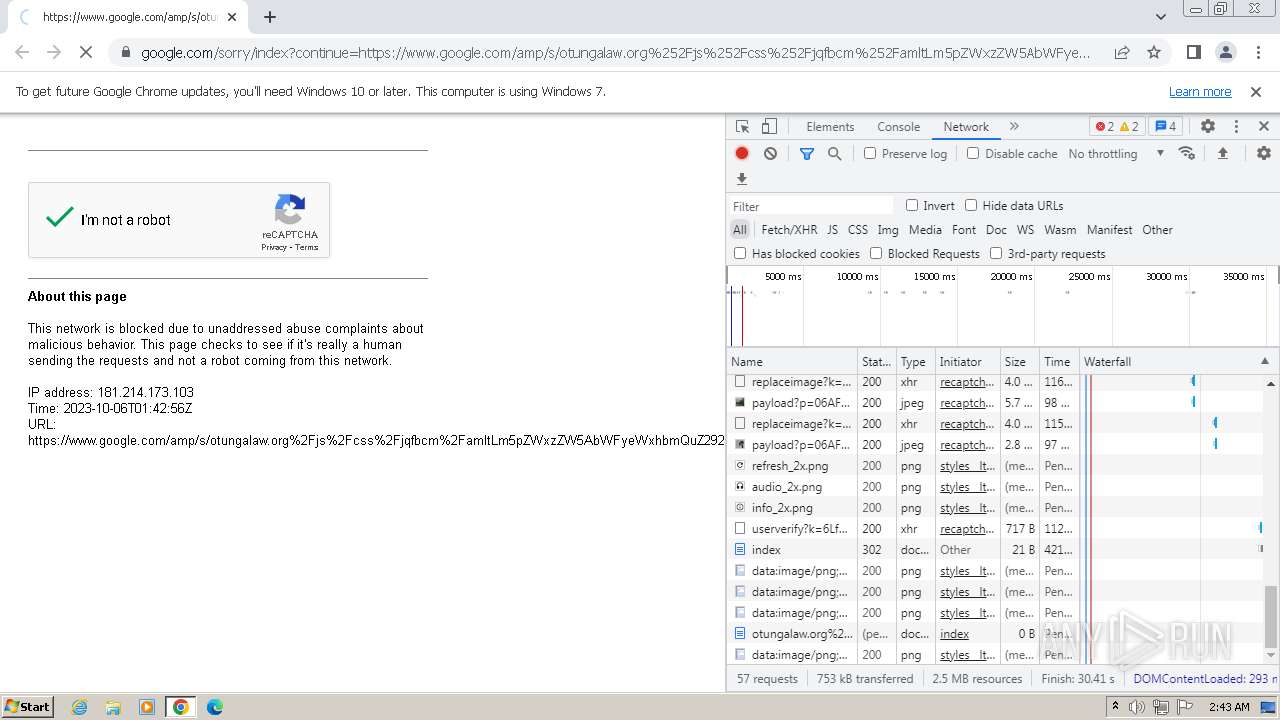Screen dimensions: 1280x720
Task: Check Blocked Requests checkbox
Action: 876,253
